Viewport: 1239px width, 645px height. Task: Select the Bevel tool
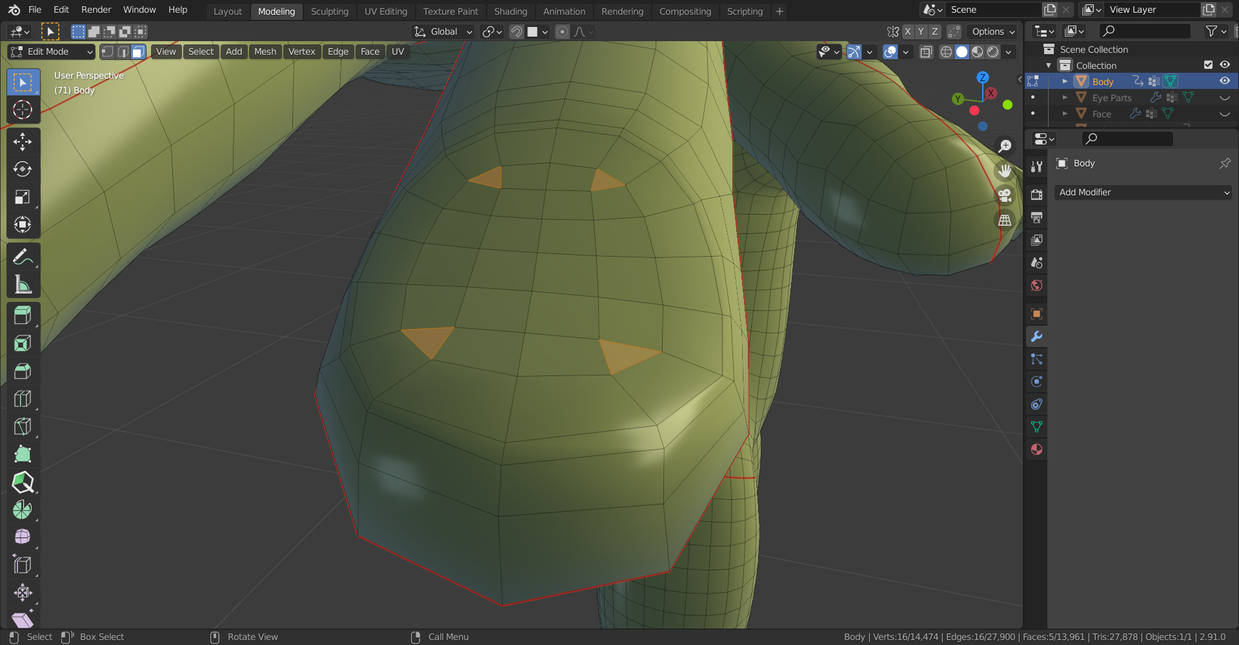point(22,372)
